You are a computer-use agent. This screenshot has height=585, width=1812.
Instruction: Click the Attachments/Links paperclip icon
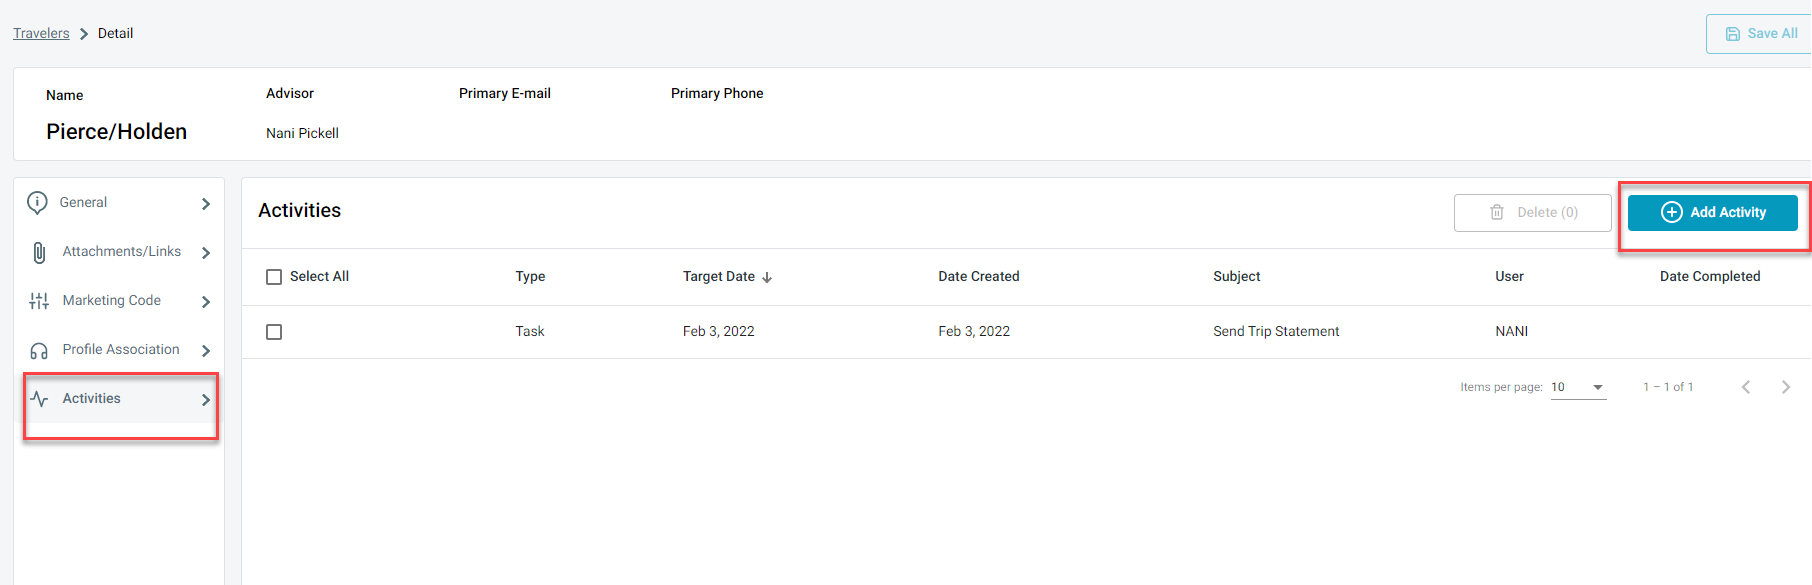tap(39, 253)
